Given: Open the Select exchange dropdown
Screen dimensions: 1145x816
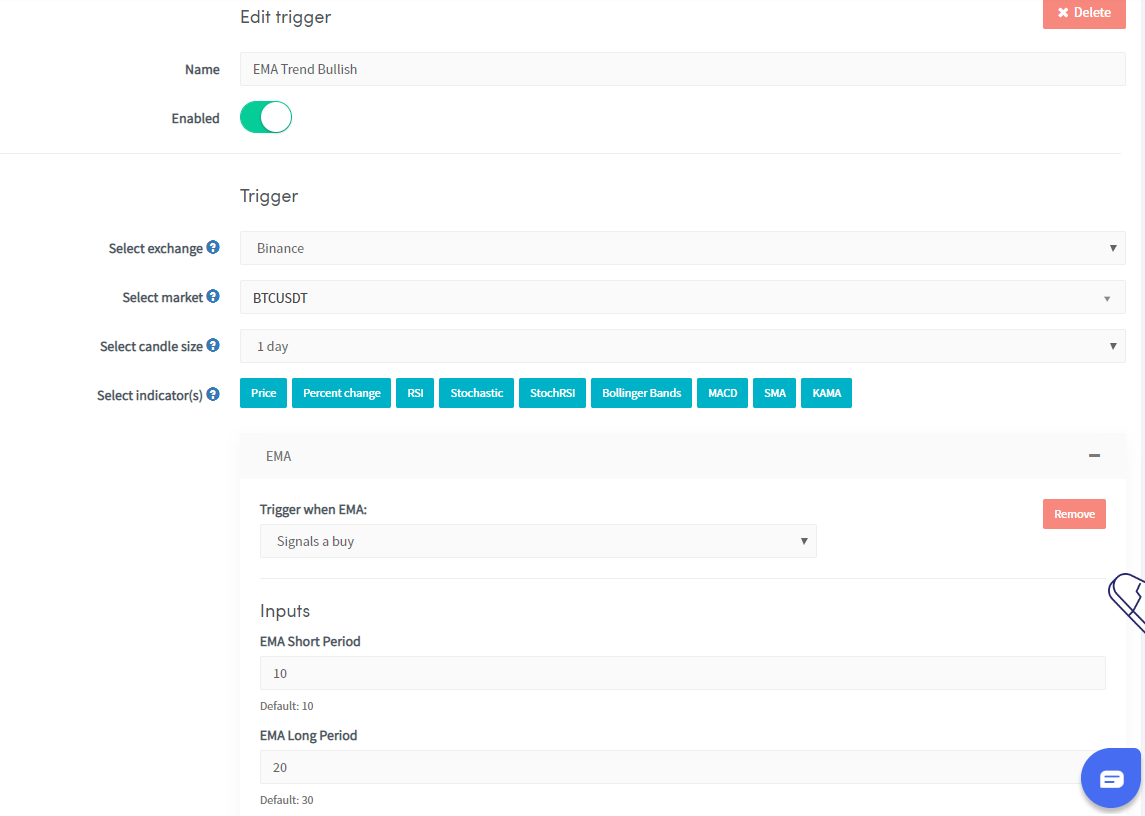Looking at the screenshot, I should coord(682,248).
